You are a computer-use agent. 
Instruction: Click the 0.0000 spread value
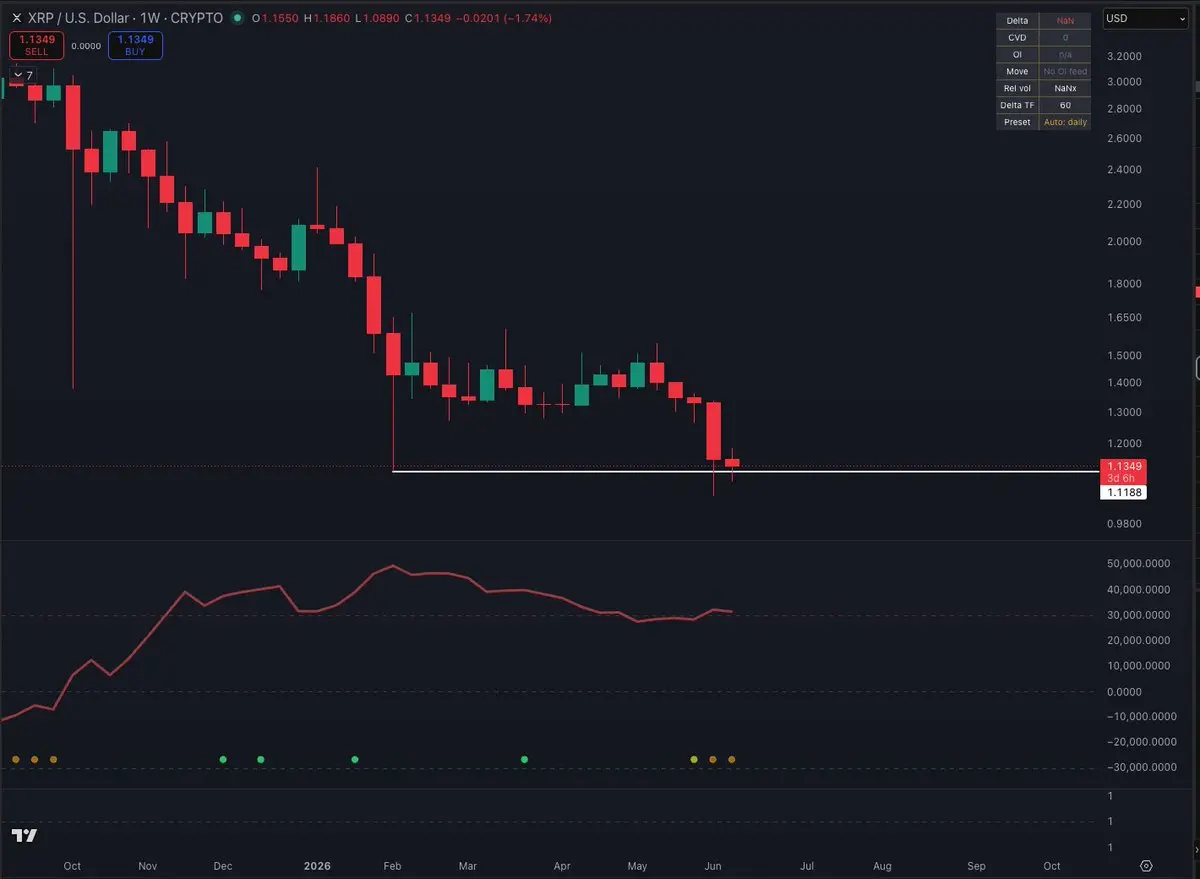[86, 45]
